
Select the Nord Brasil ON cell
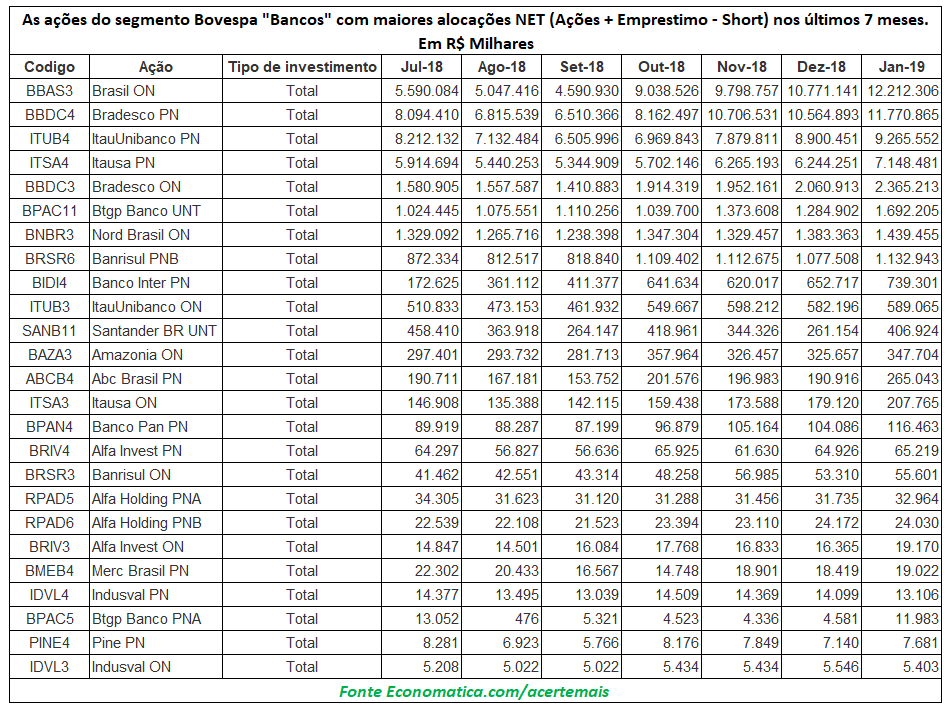pyautogui.click(x=156, y=235)
